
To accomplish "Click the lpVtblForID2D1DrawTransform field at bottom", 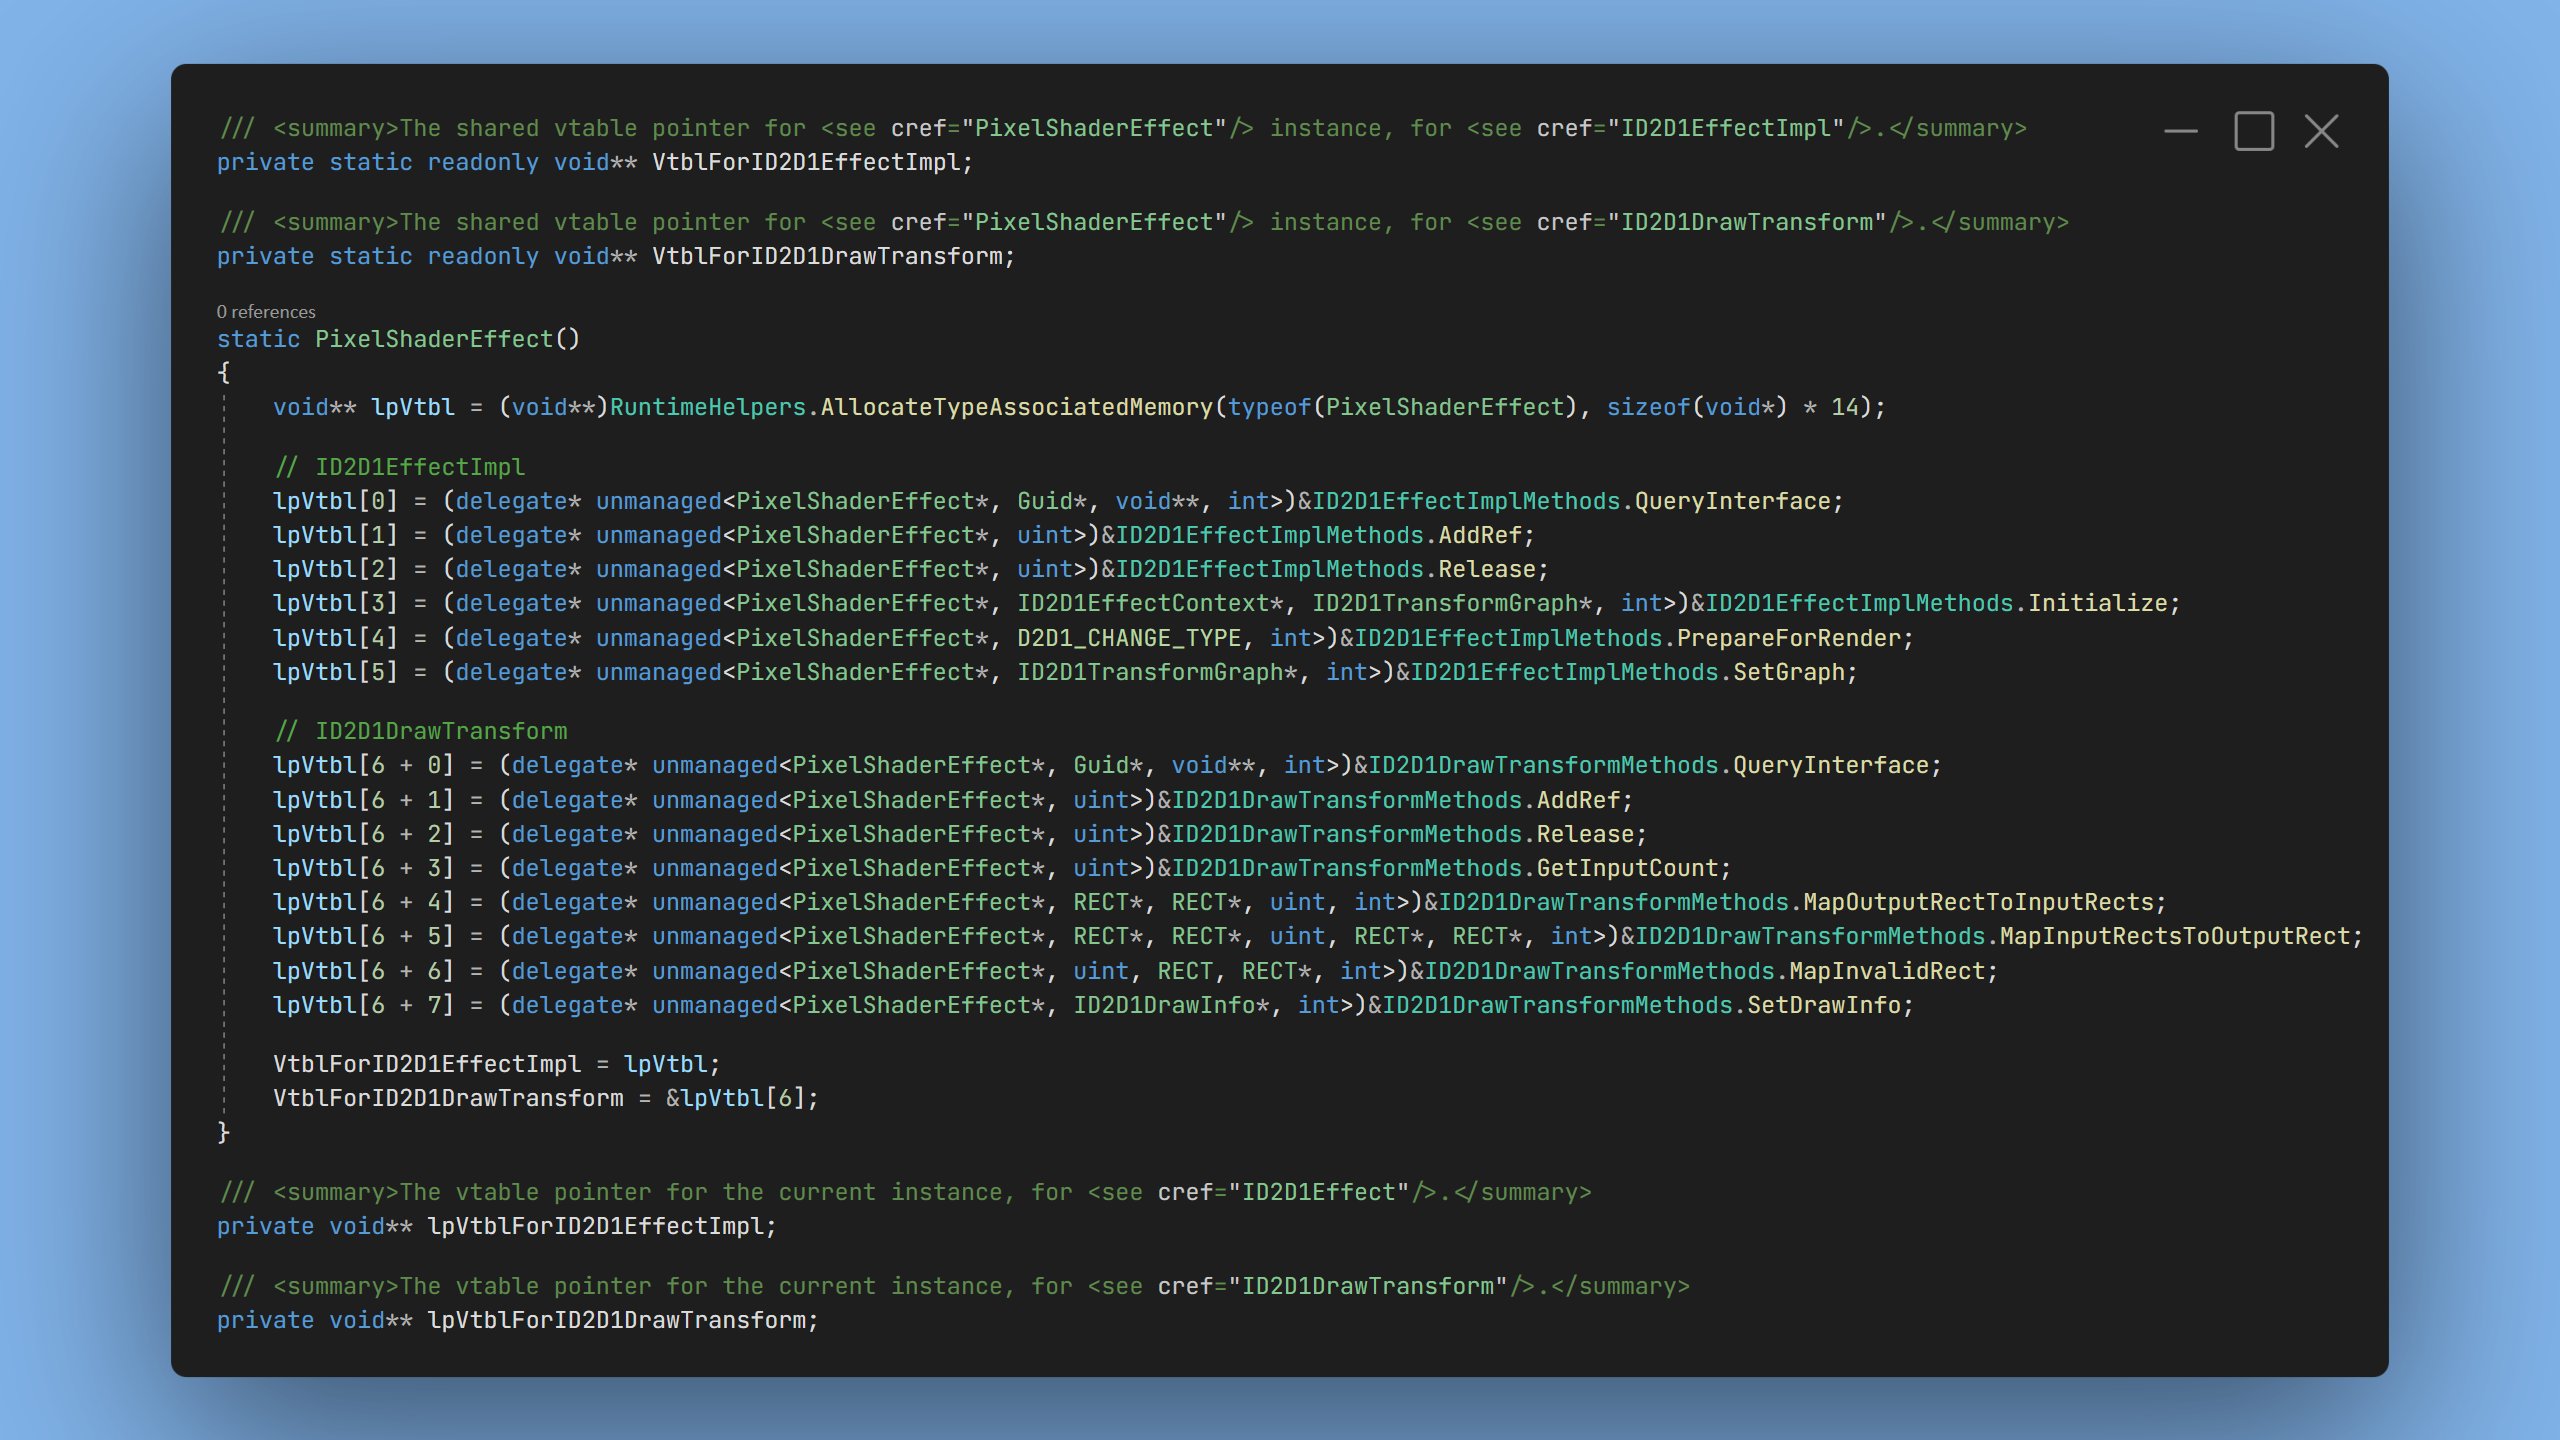I will pos(620,1320).
